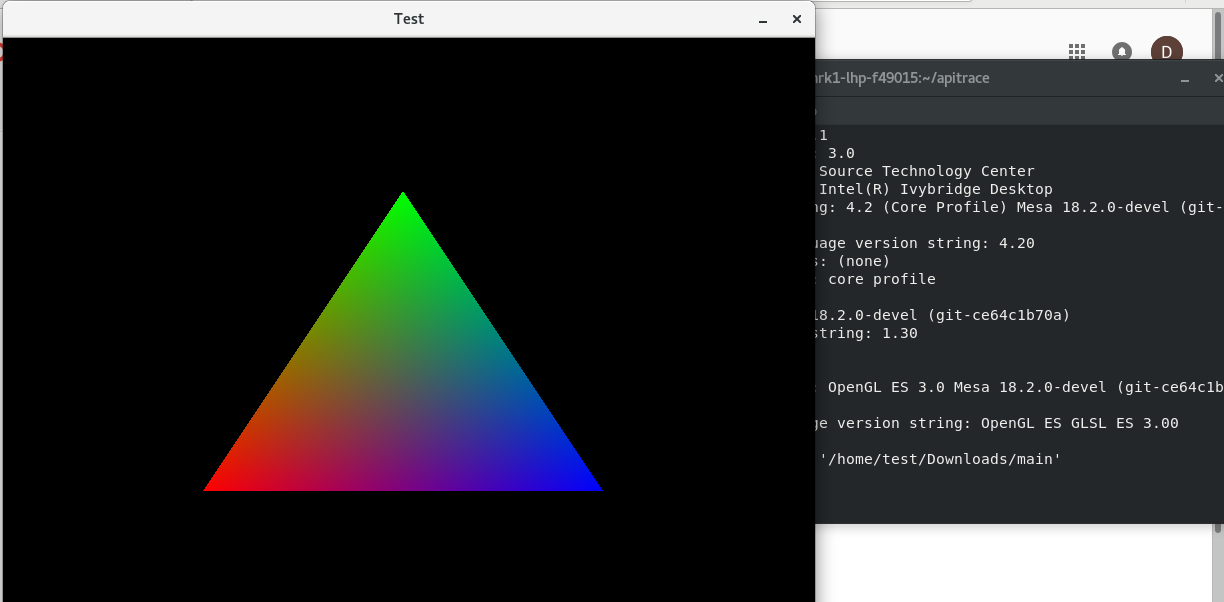Image resolution: width=1224 pixels, height=602 pixels.
Task: Open the Google apps grid icon
Action: 1077,50
